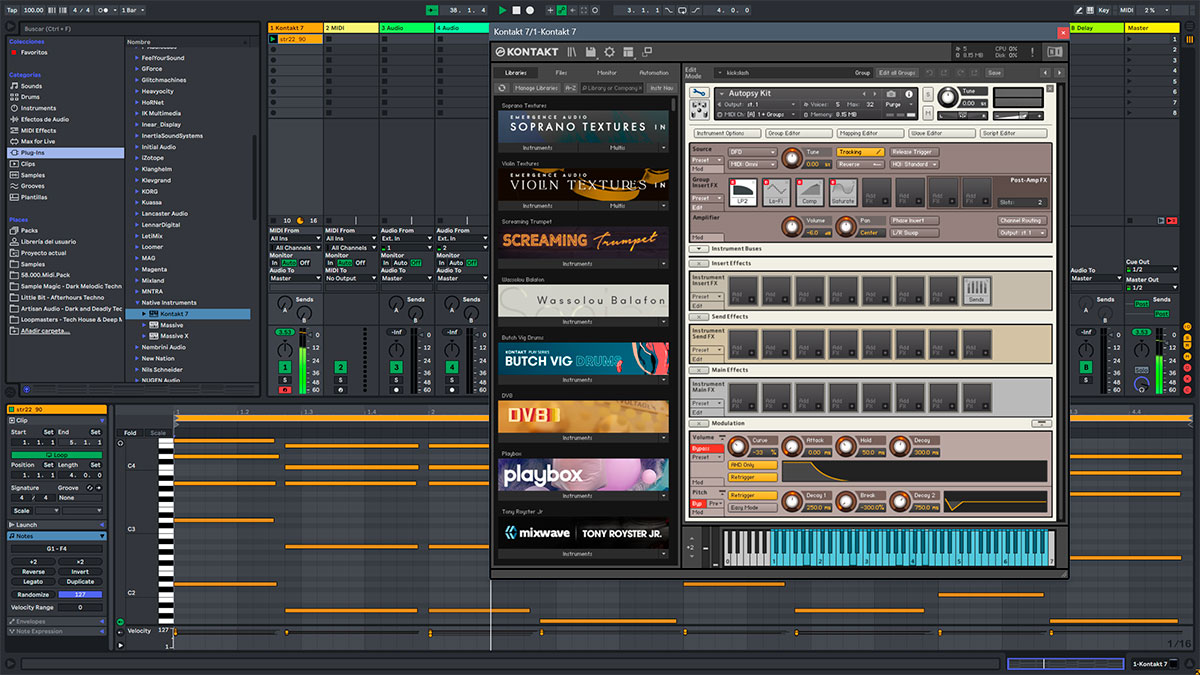Select Instruments category in browser
This screenshot has width=1200, height=675.
(39, 108)
